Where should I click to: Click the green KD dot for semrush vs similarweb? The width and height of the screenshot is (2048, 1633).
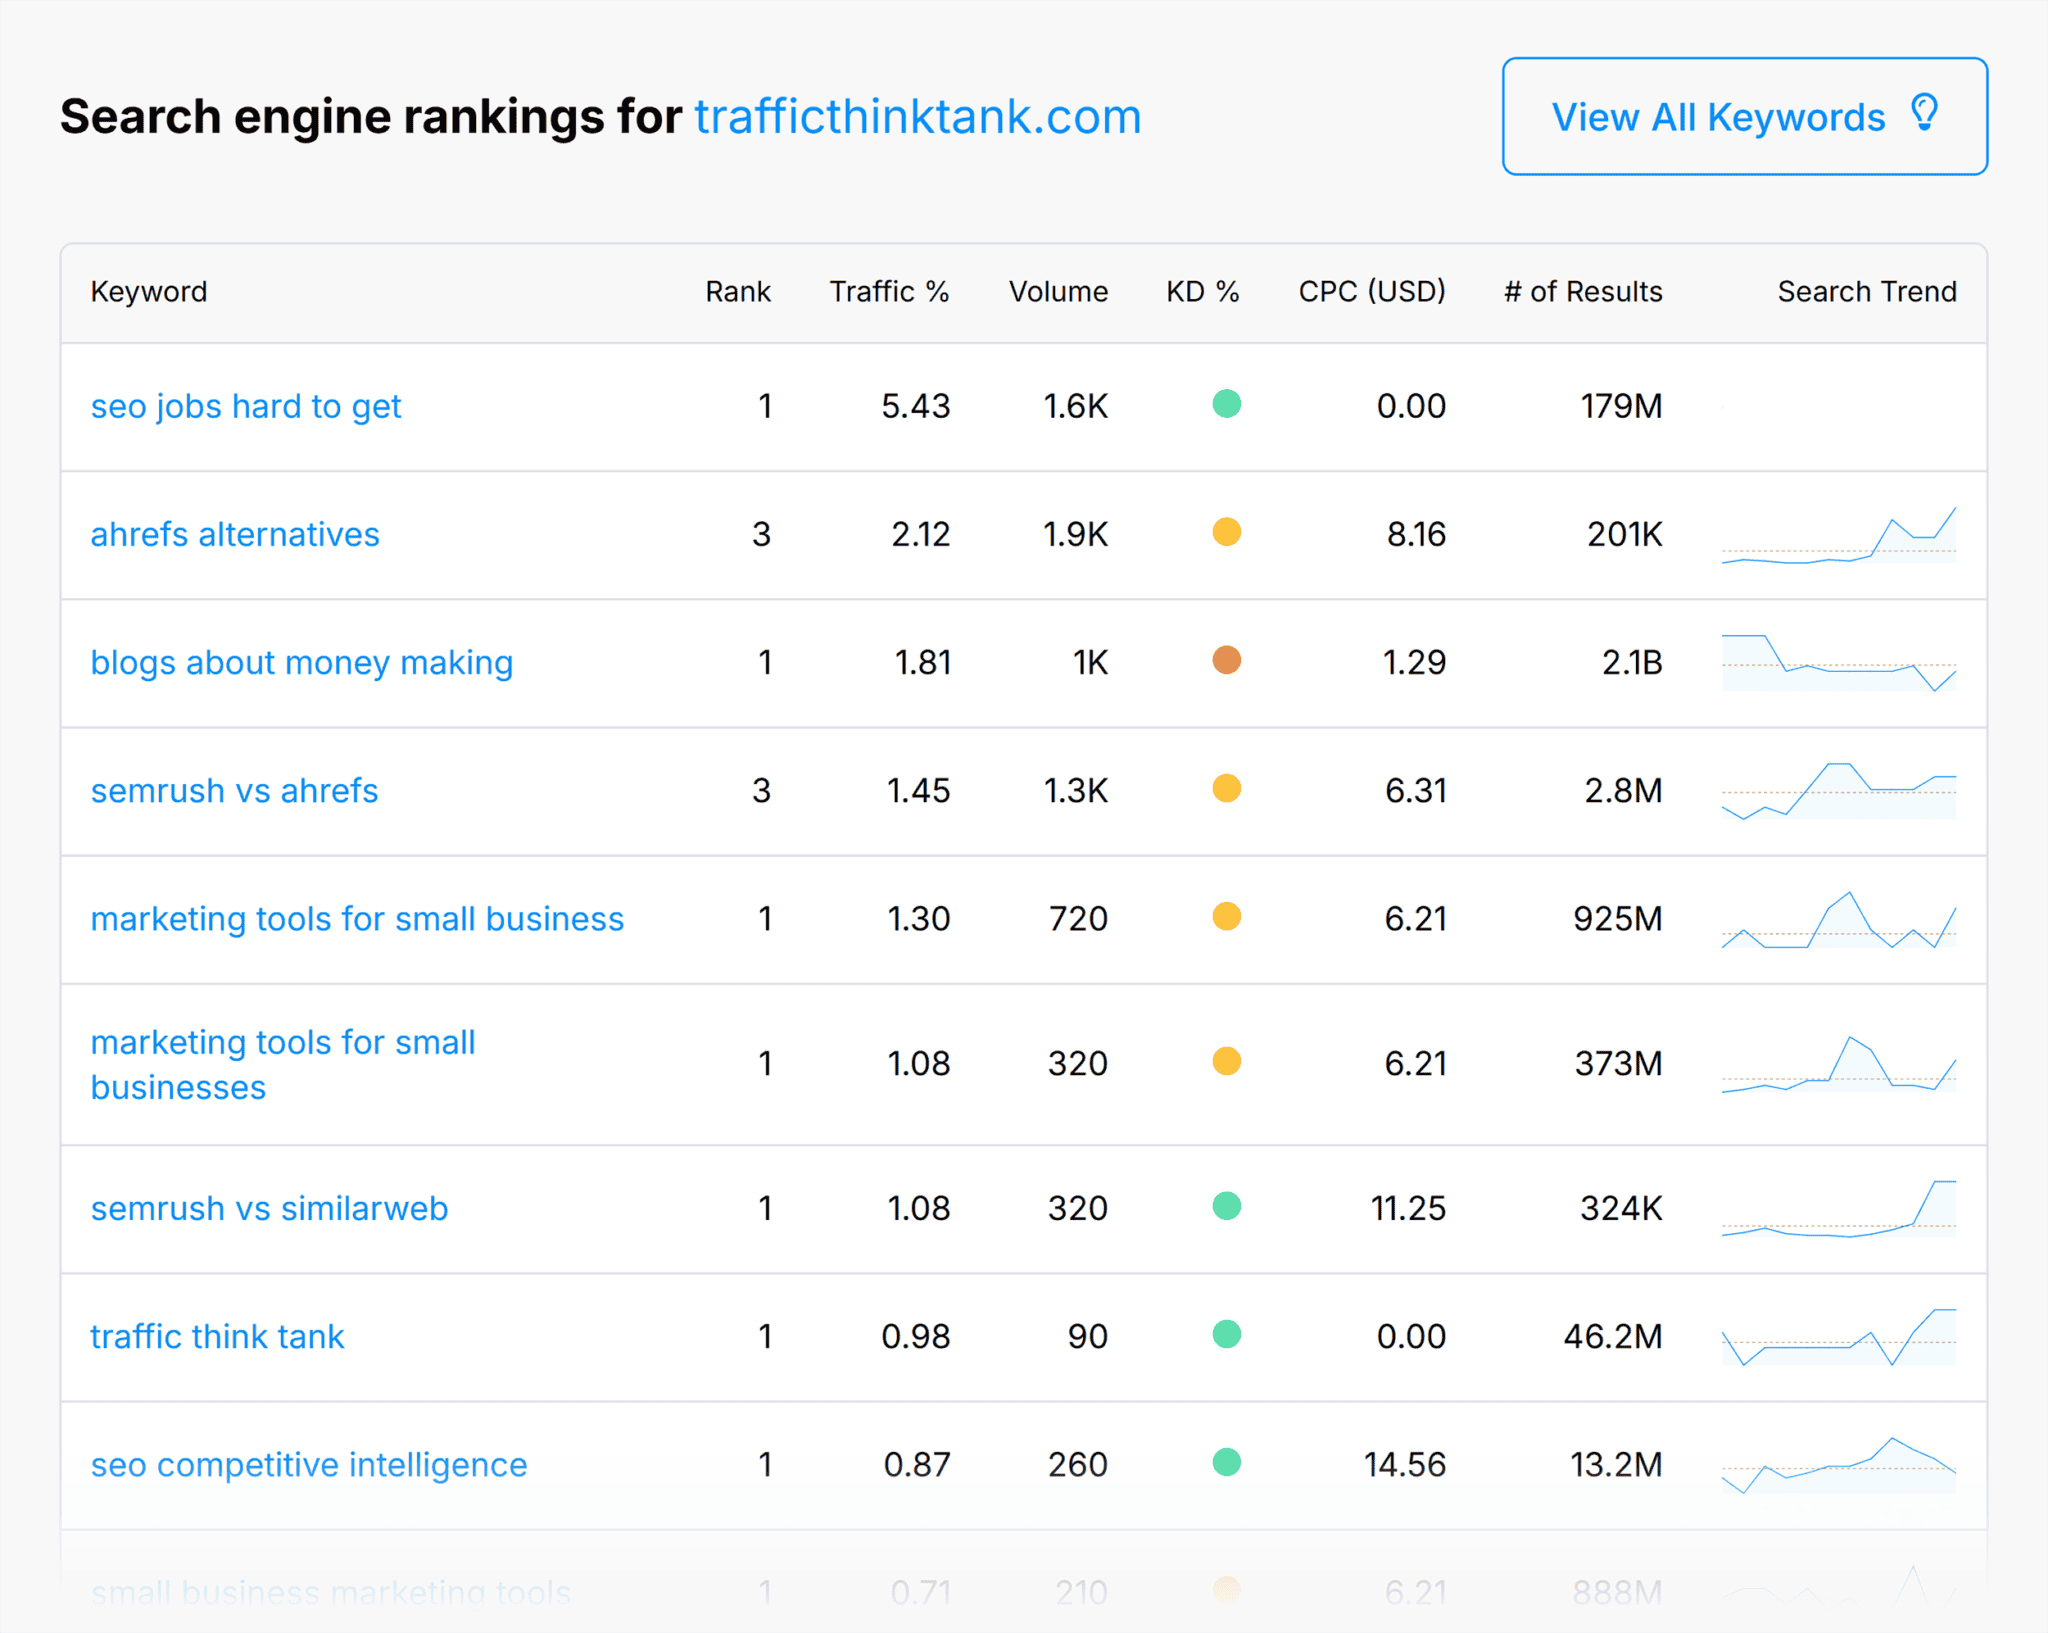point(1227,1207)
